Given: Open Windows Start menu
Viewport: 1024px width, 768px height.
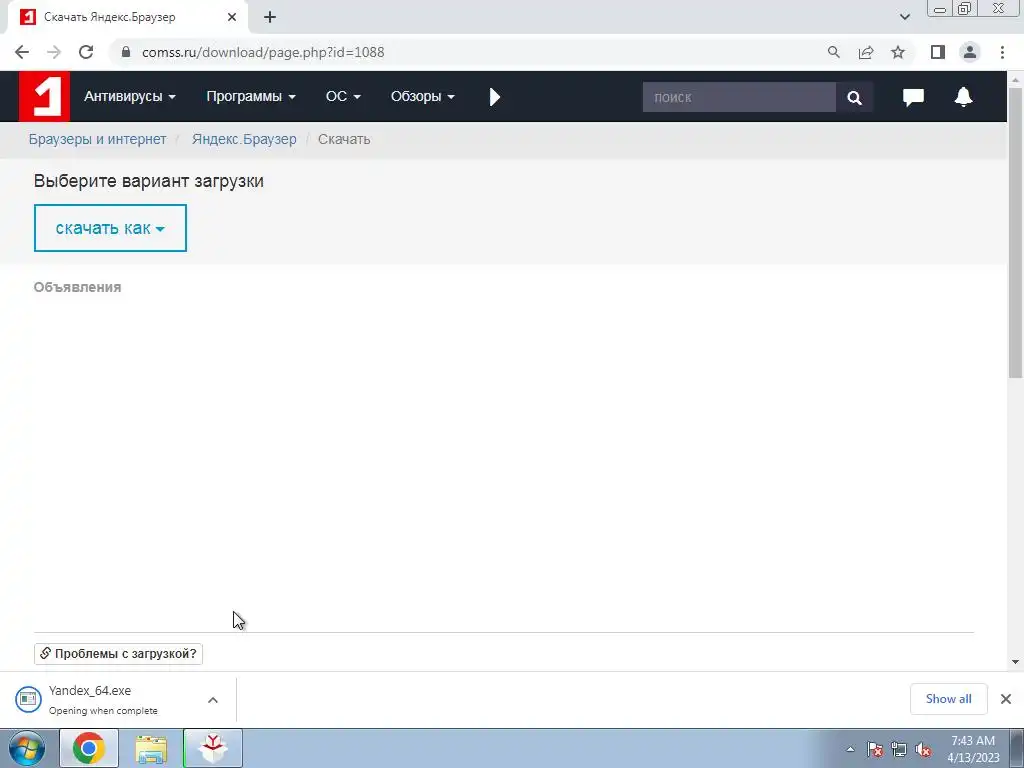Looking at the screenshot, I should point(27,748).
